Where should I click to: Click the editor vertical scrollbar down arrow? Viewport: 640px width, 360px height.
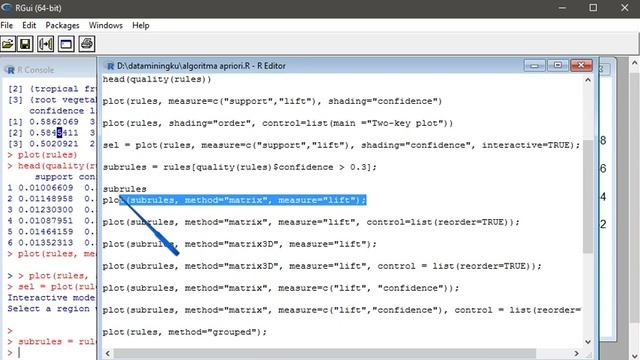pyautogui.click(x=588, y=342)
